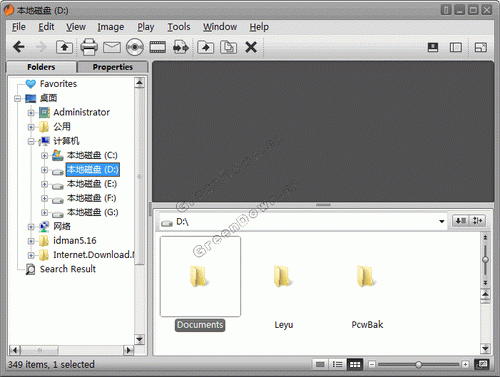The width and height of the screenshot is (500, 377).
Task: Switch to full screen view icon
Action: pos(481,47)
